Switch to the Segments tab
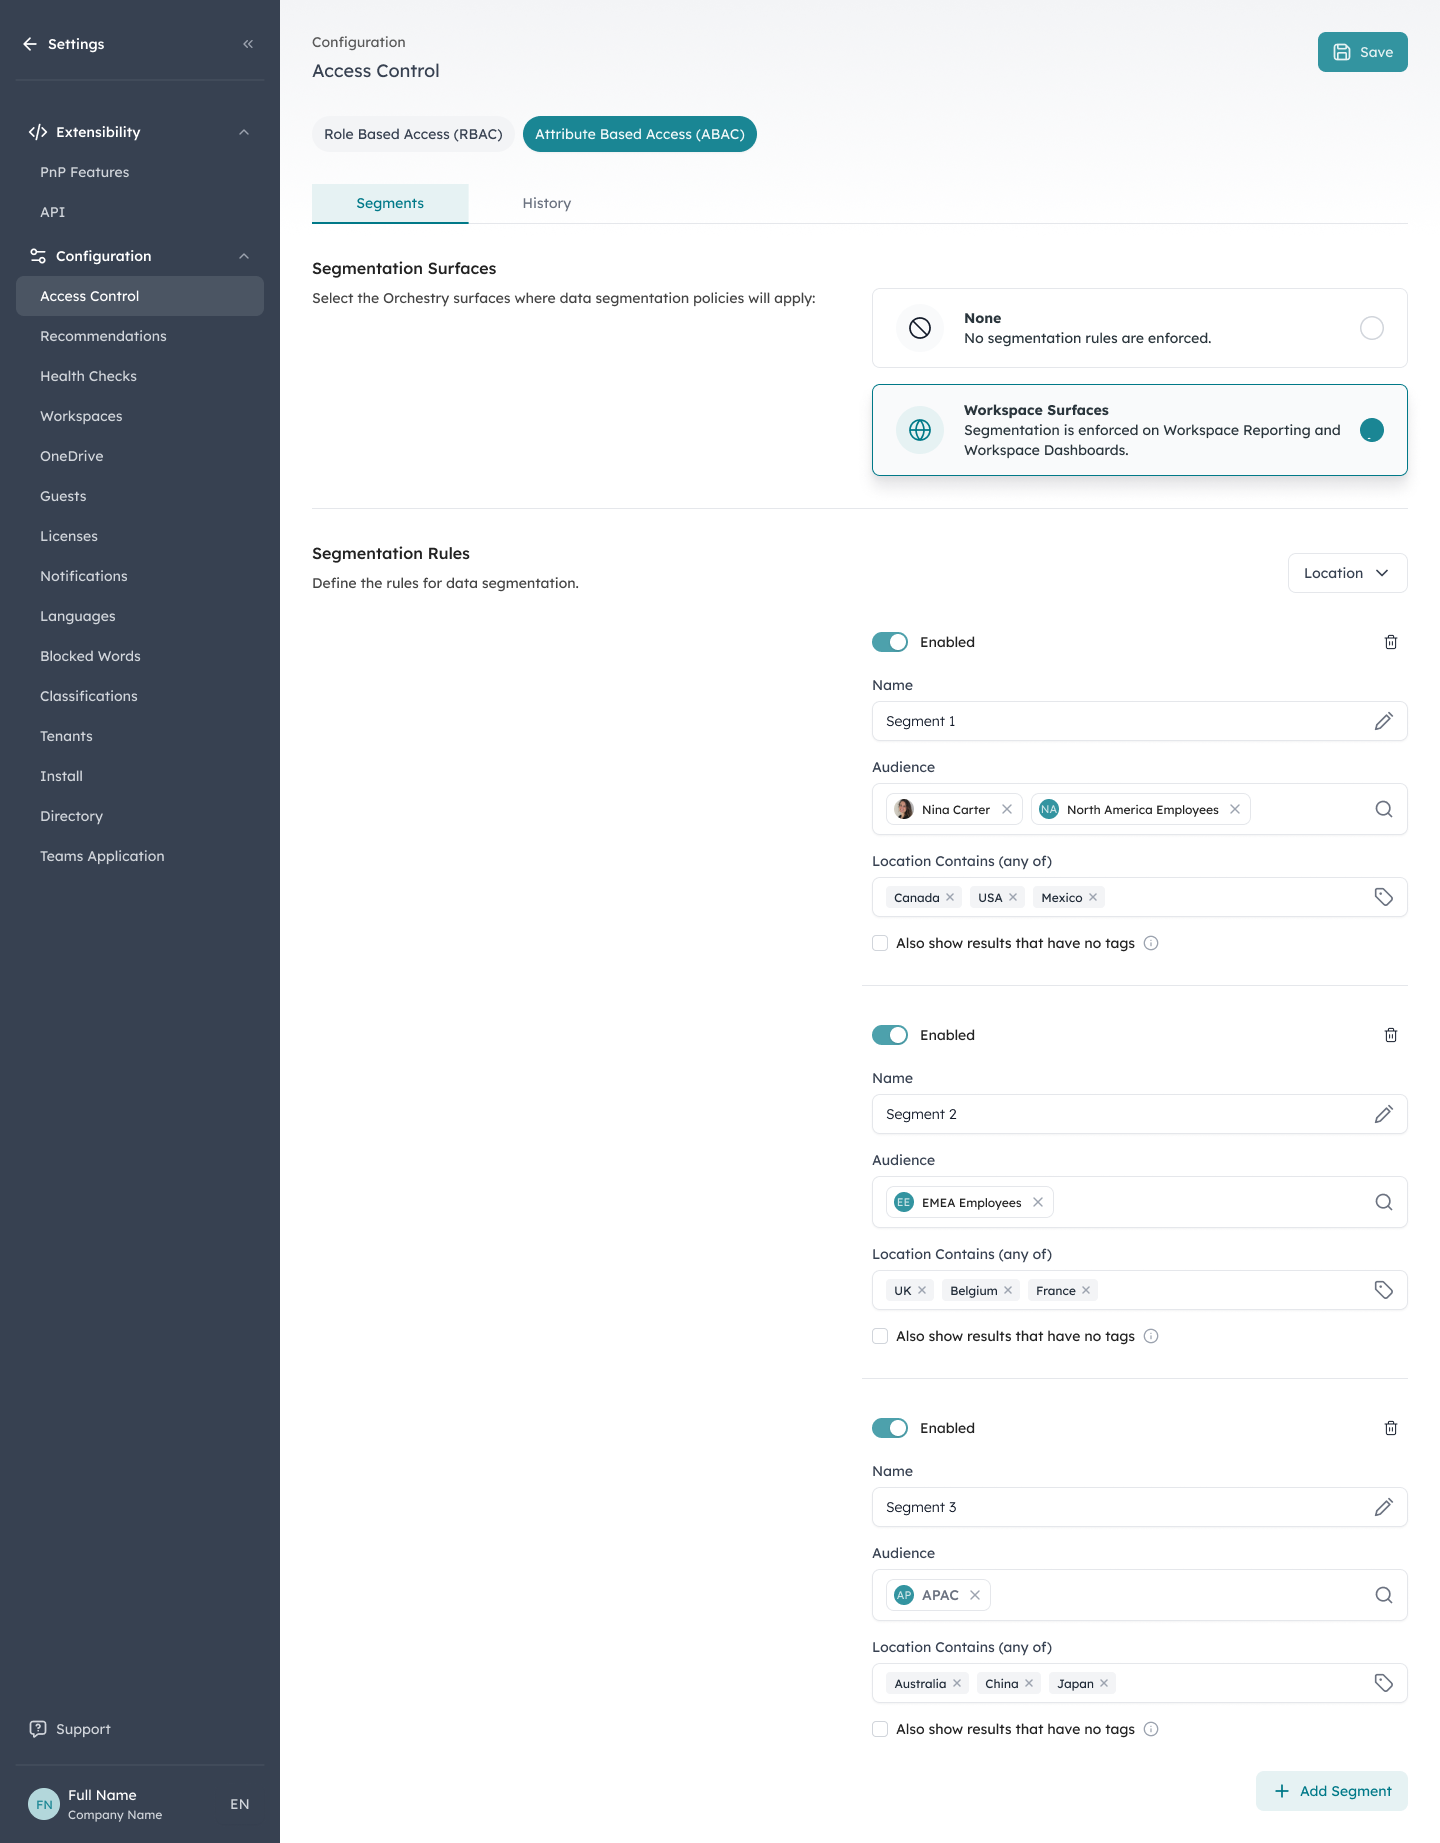Image resolution: width=1440 pixels, height=1843 pixels. (x=390, y=203)
